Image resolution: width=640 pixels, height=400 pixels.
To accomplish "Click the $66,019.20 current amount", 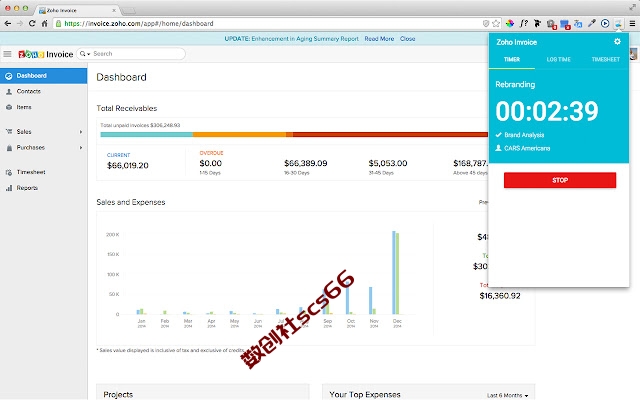I will [128, 165].
